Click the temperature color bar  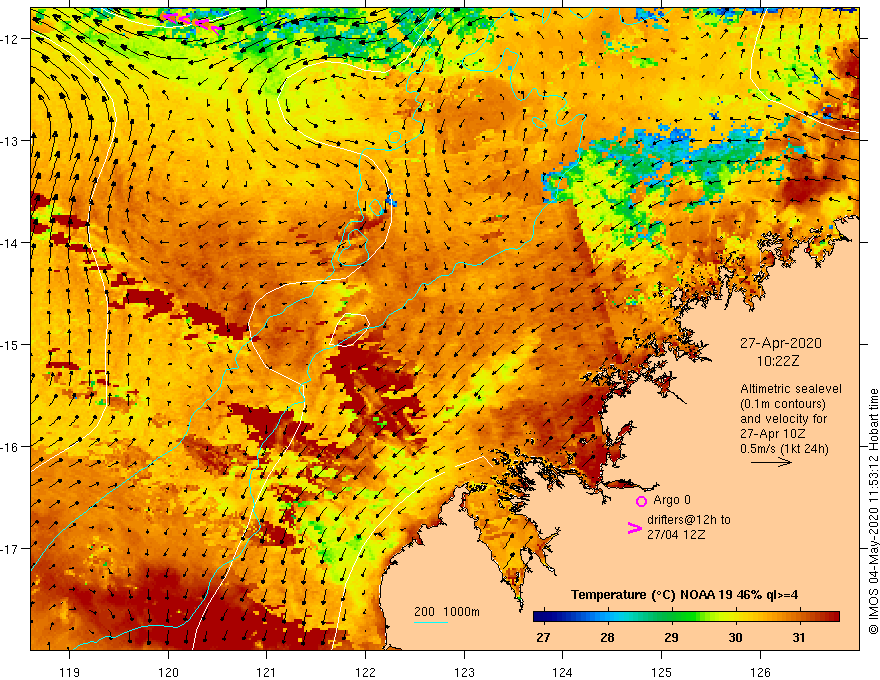[x=686, y=617]
